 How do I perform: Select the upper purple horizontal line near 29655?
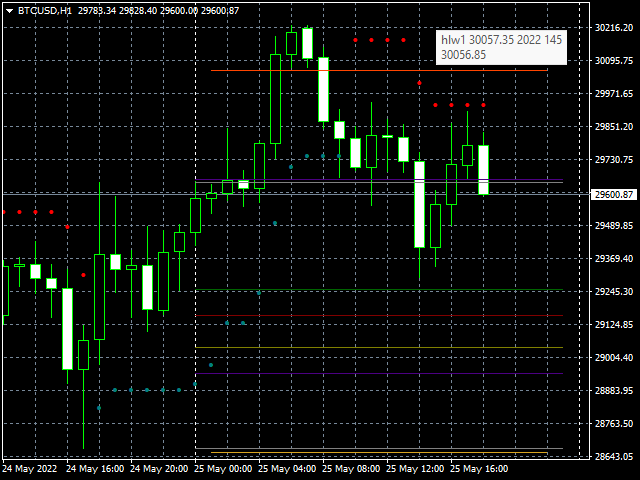(x=379, y=180)
